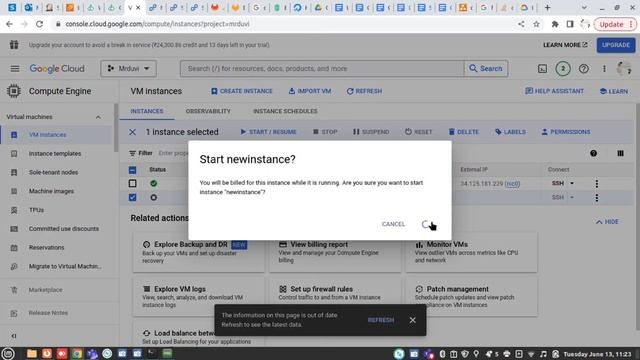Open more actions for the selected stopped instance
Image resolution: width=640 pixels, height=360 pixels.
(x=597, y=198)
